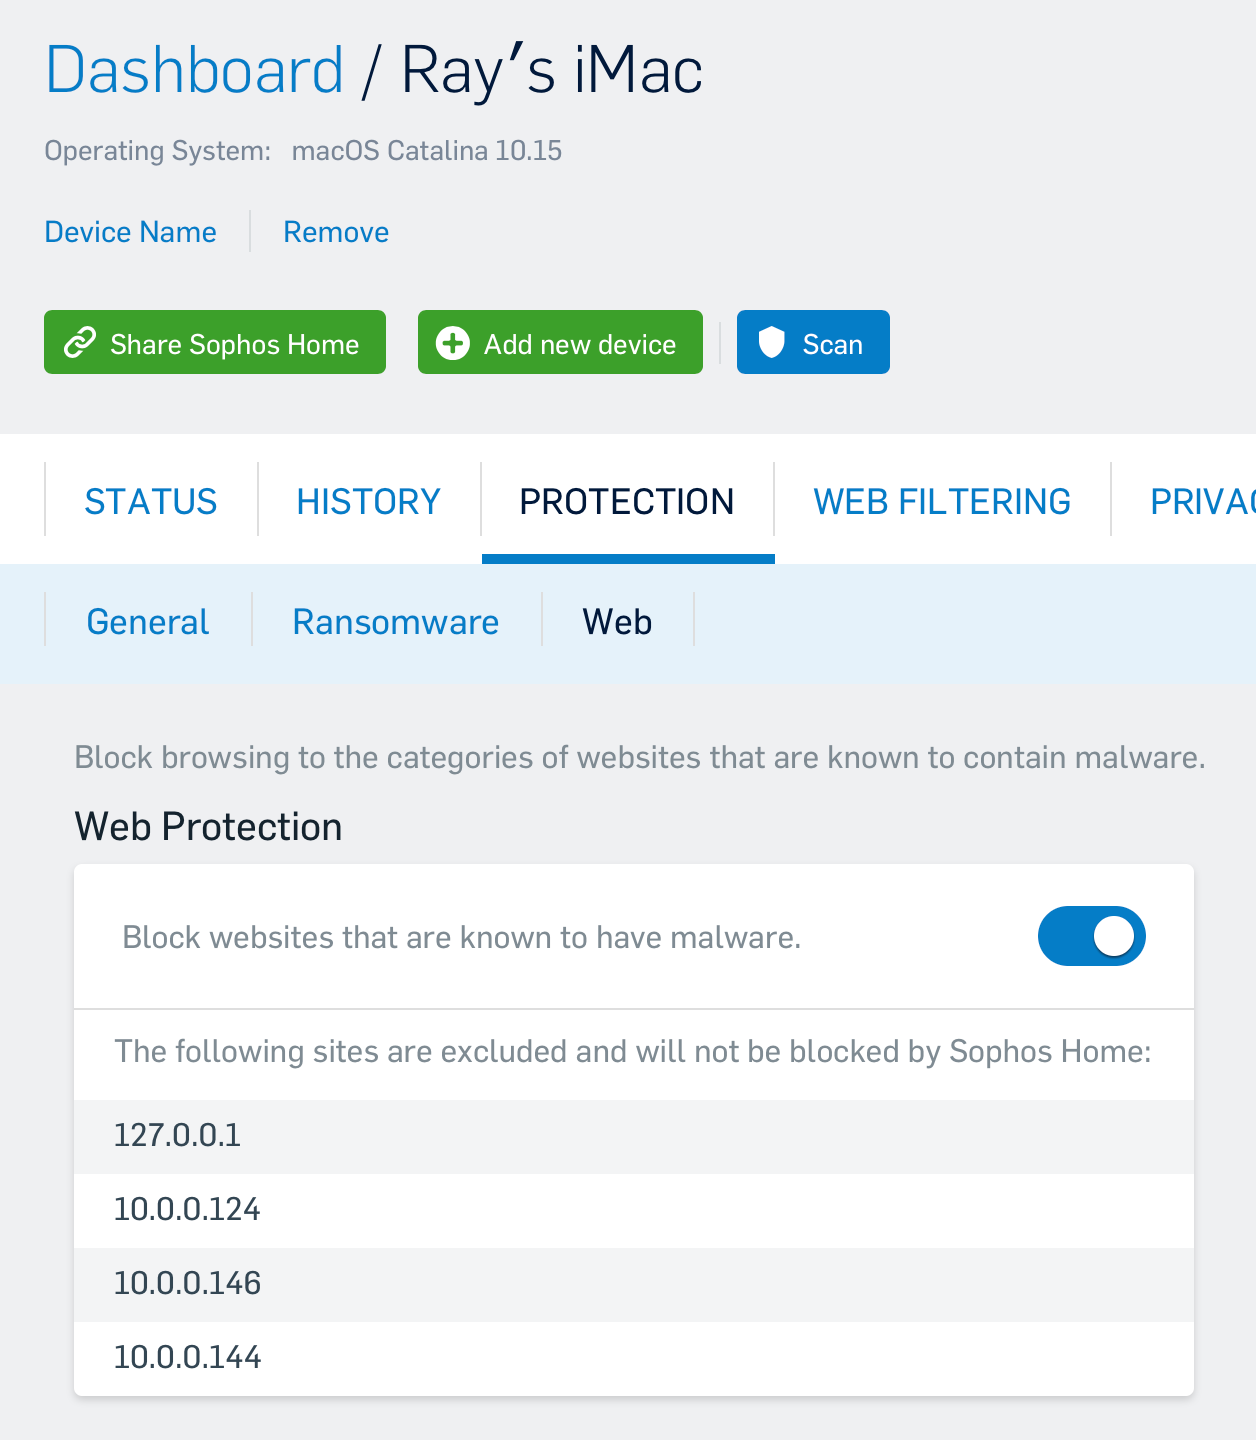Screen dimensions: 1256x1440
Task: Open the General protection sub-tab
Action: pyautogui.click(x=148, y=622)
